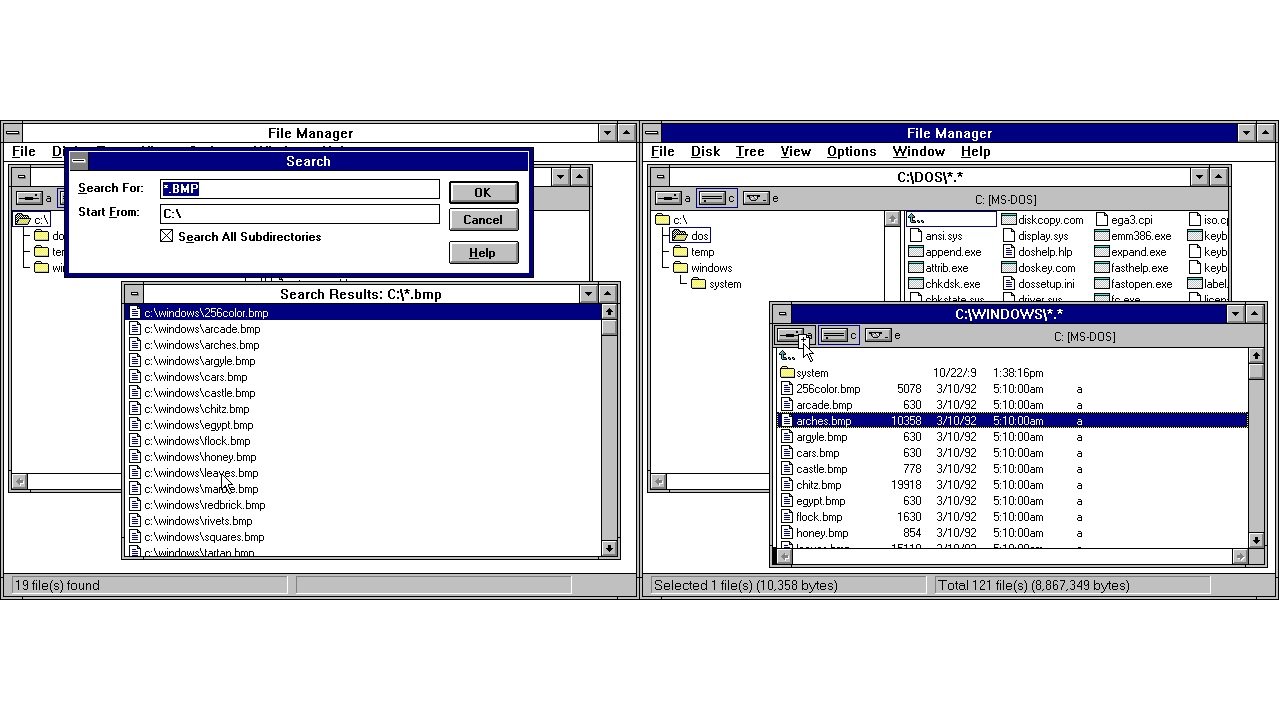Click 'Total 121 file(s)' status bar text
The width and height of the screenshot is (1280, 720).
click(1033, 585)
